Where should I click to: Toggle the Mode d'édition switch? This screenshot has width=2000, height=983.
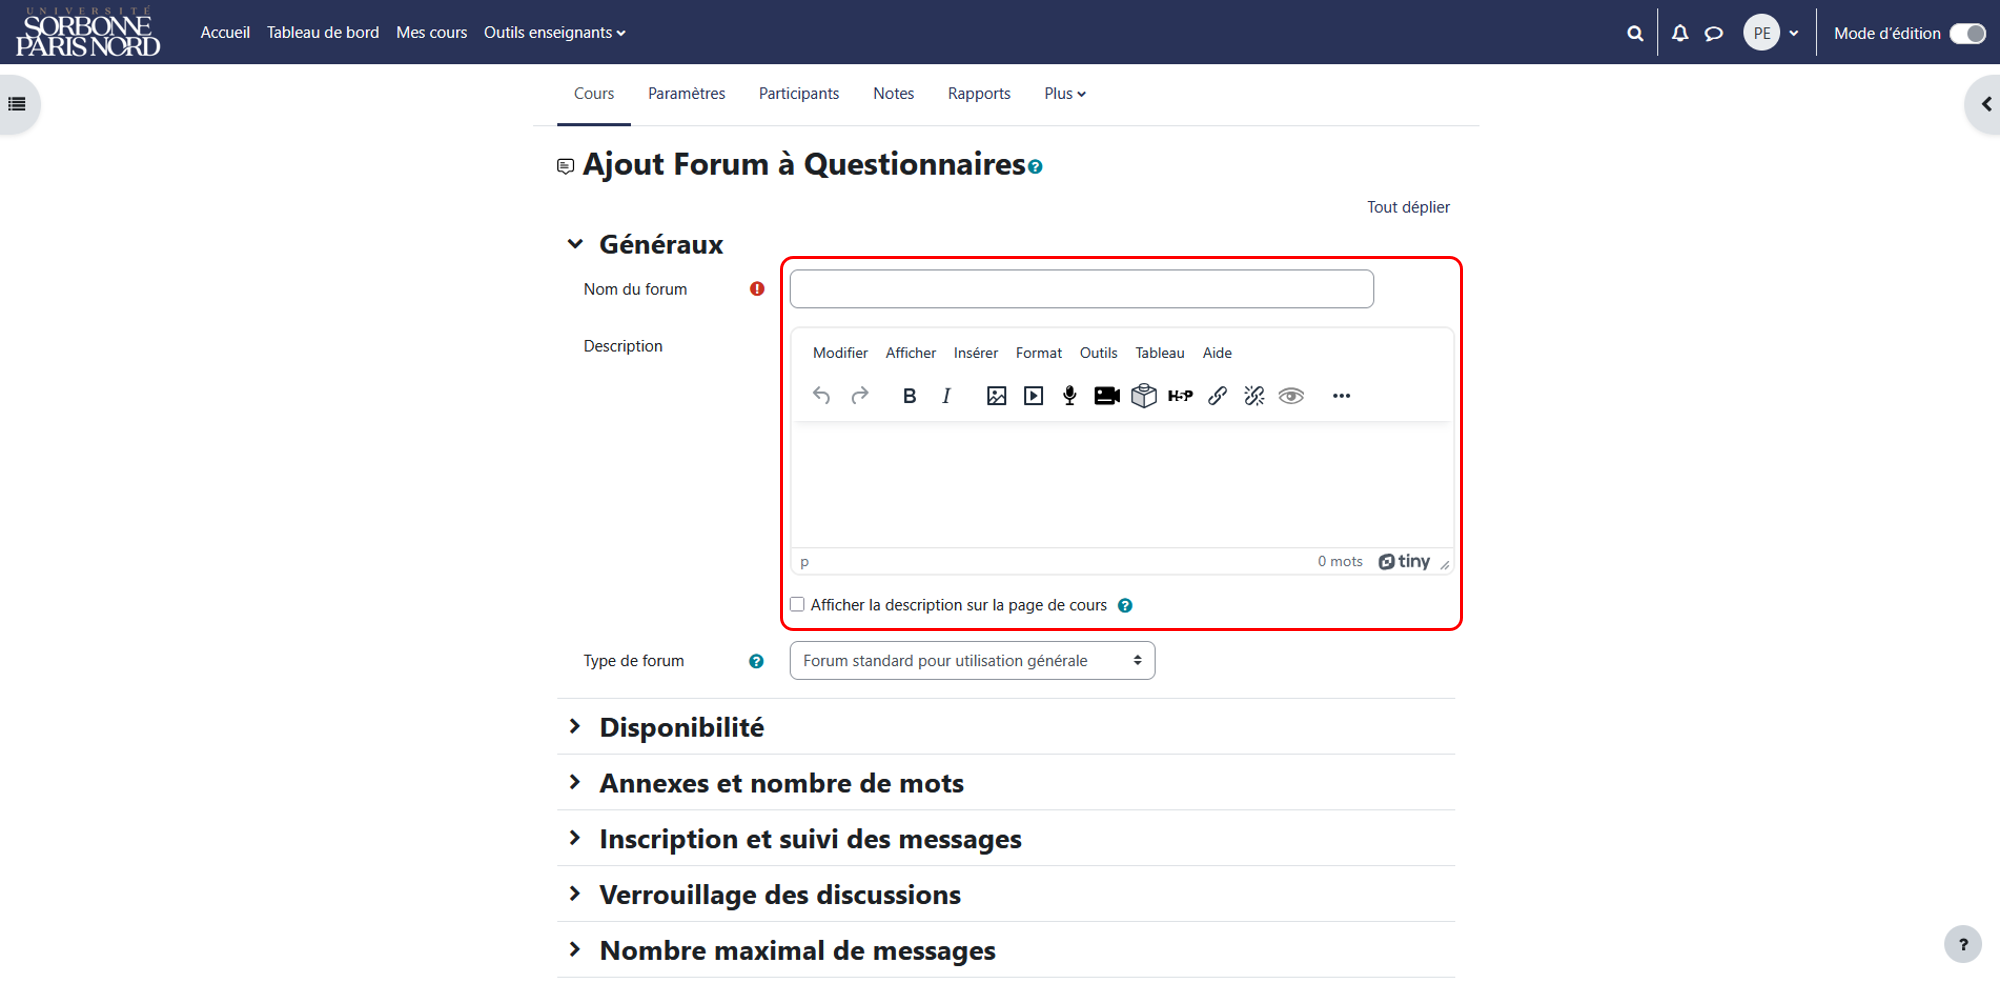tap(1968, 33)
